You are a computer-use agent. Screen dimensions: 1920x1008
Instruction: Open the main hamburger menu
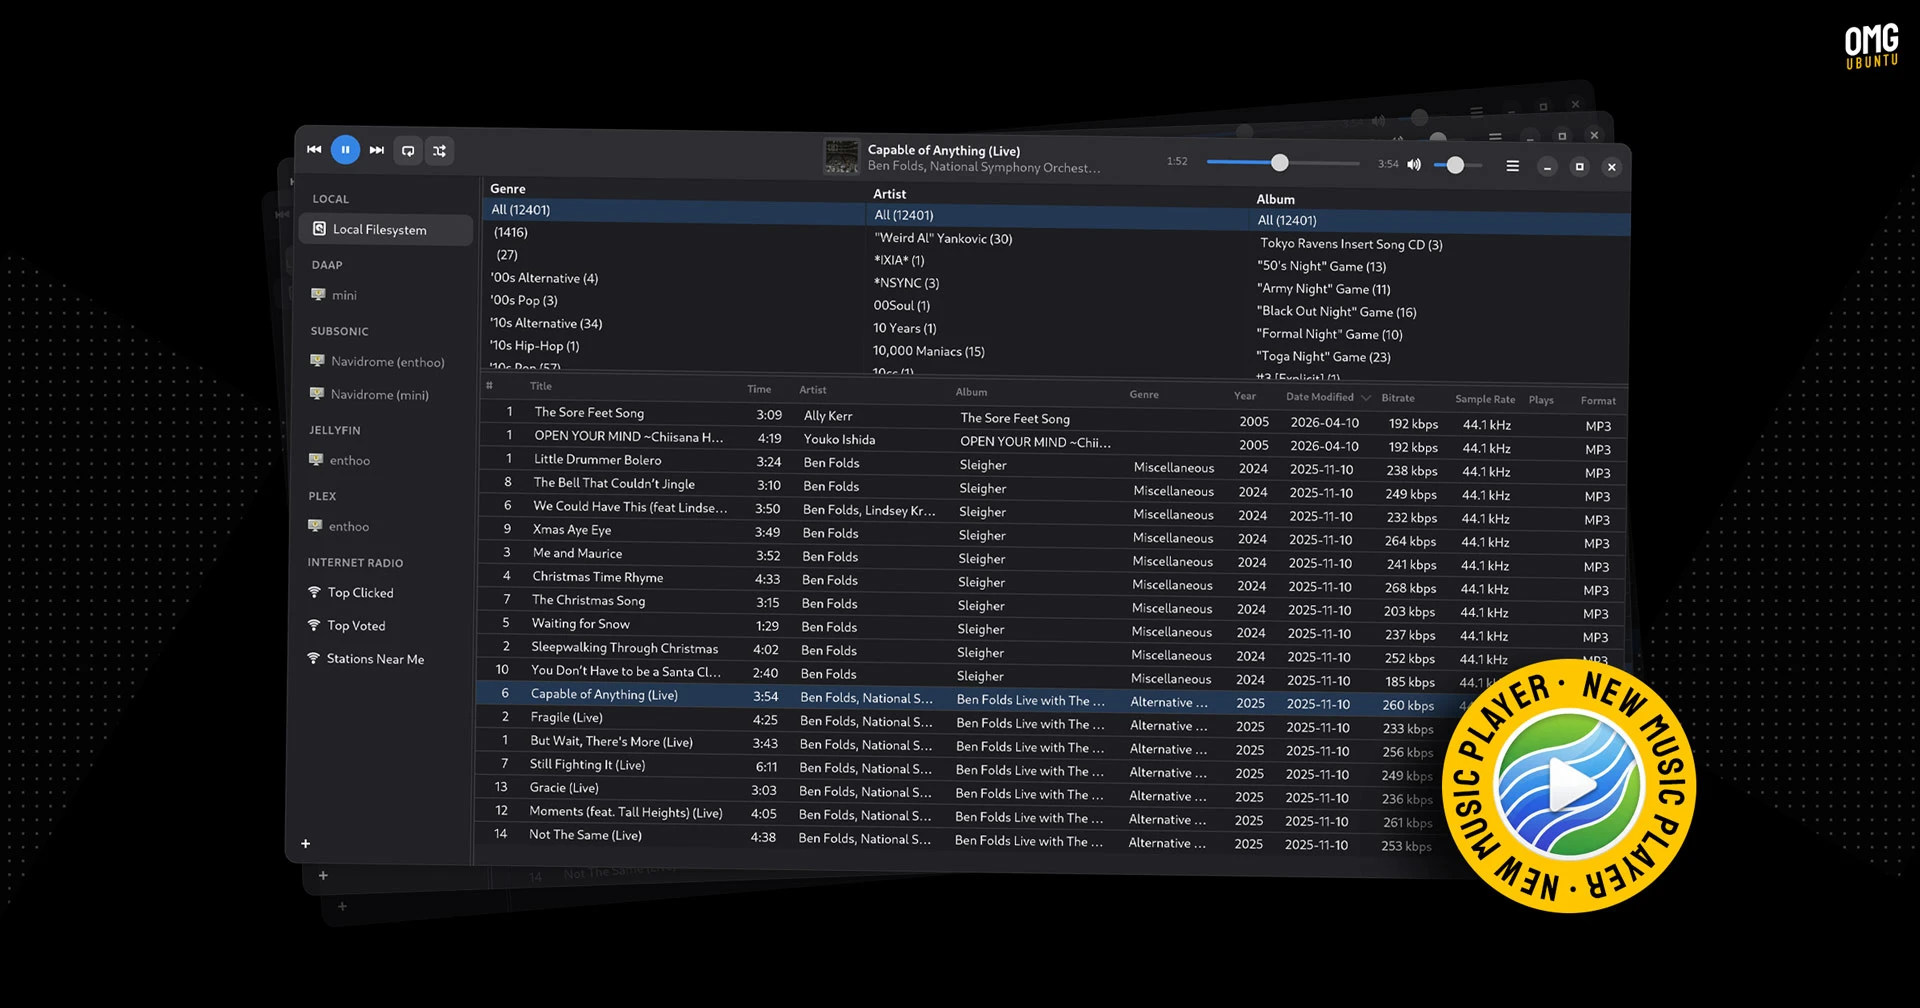1513,165
